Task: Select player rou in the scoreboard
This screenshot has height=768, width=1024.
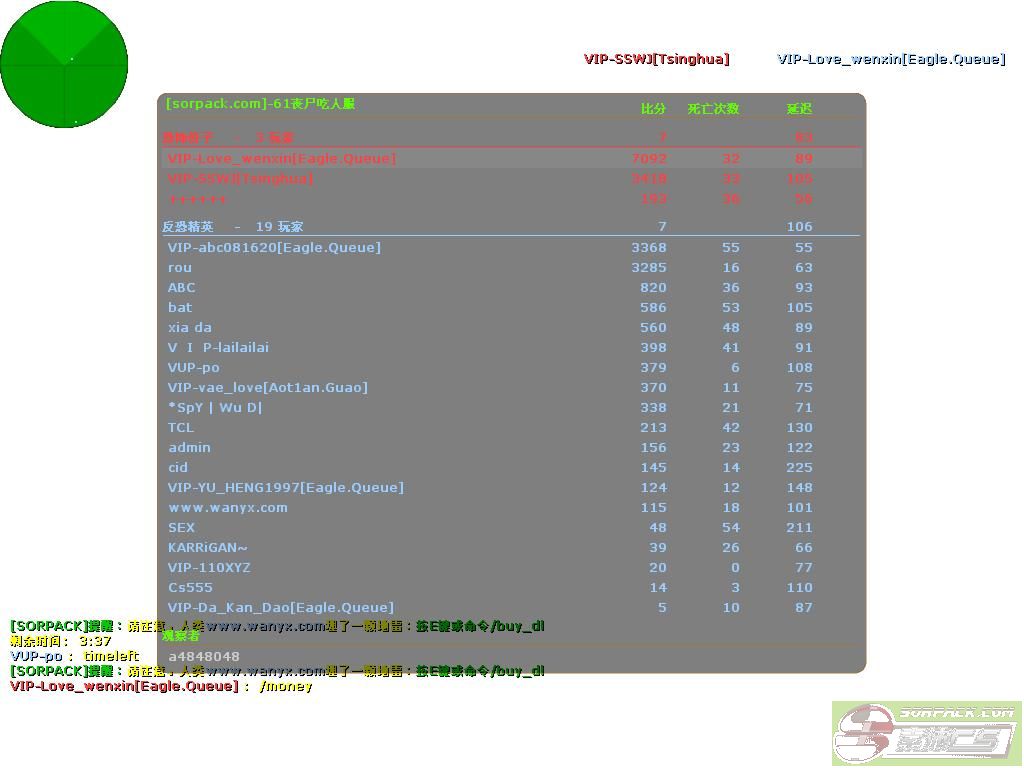Action: 180,268
